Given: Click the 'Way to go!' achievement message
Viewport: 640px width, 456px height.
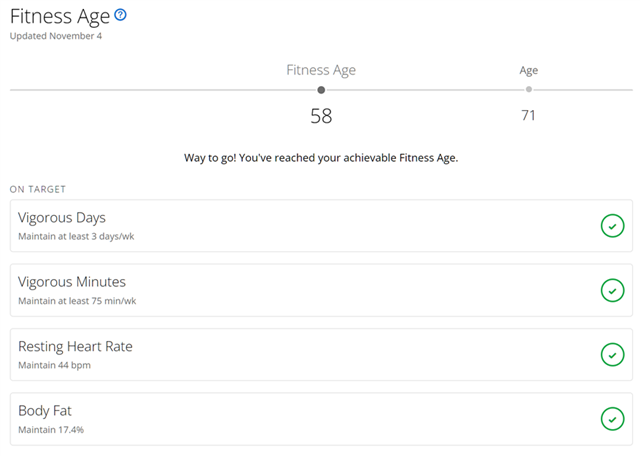Looking at the screenshot, I should pos(321,158).
